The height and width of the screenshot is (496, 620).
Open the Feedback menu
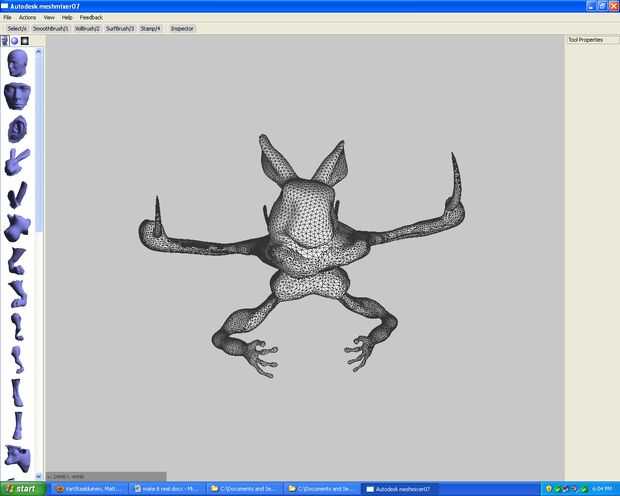tap(91, 17)
